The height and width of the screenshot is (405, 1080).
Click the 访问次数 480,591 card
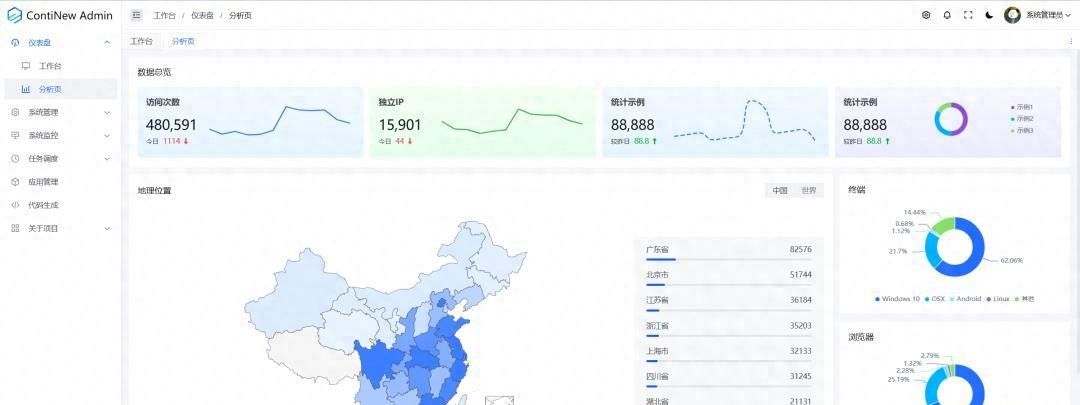click(x=250, y=122)
